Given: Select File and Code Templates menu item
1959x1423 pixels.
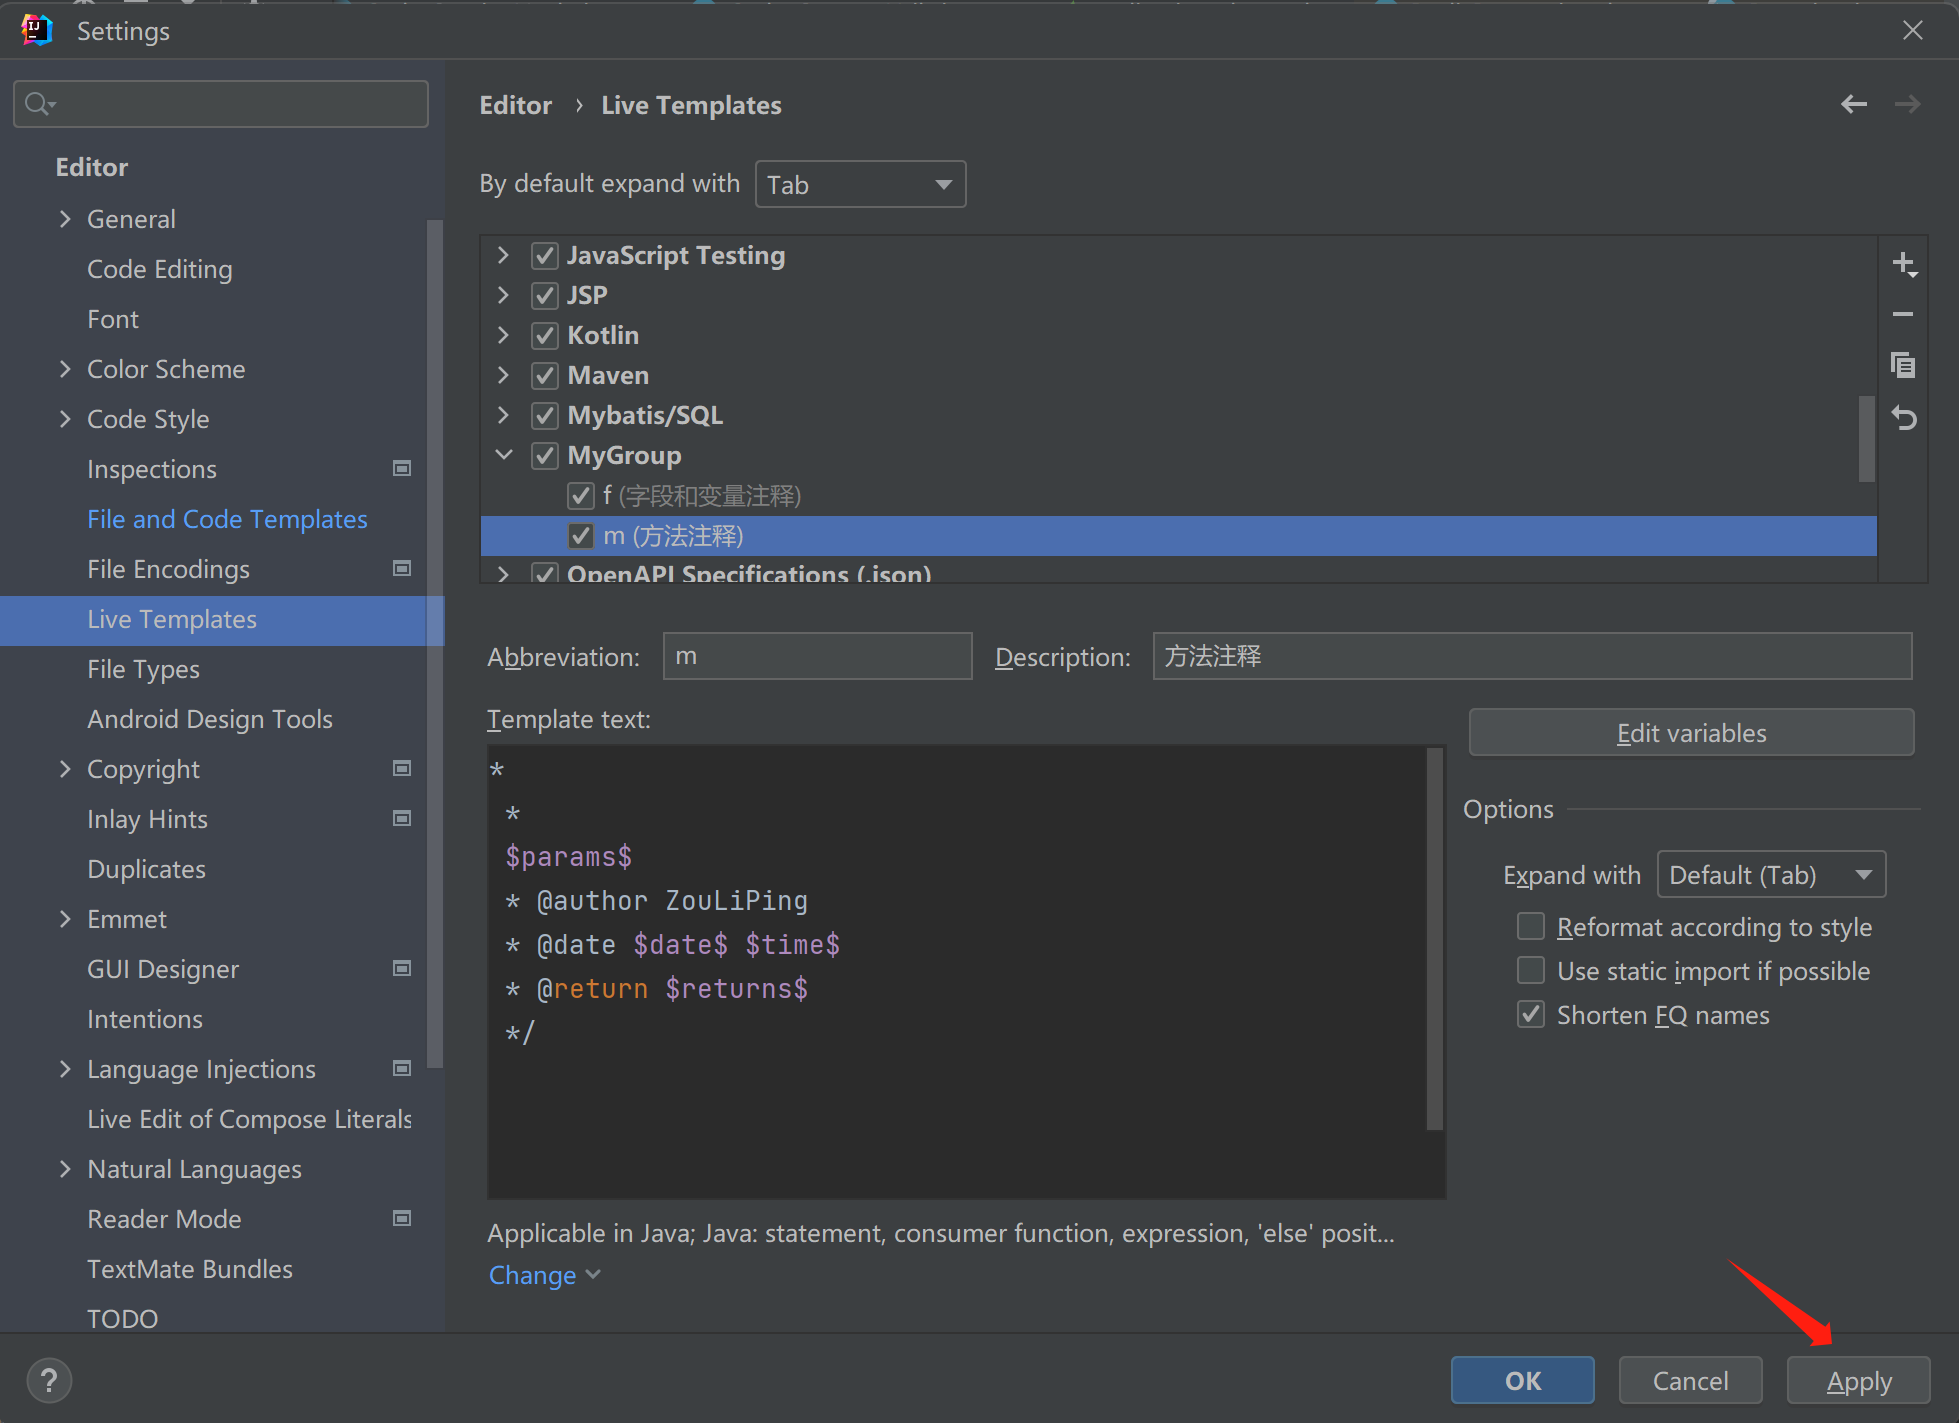Looking at the screenshot, I should point(227,518).
